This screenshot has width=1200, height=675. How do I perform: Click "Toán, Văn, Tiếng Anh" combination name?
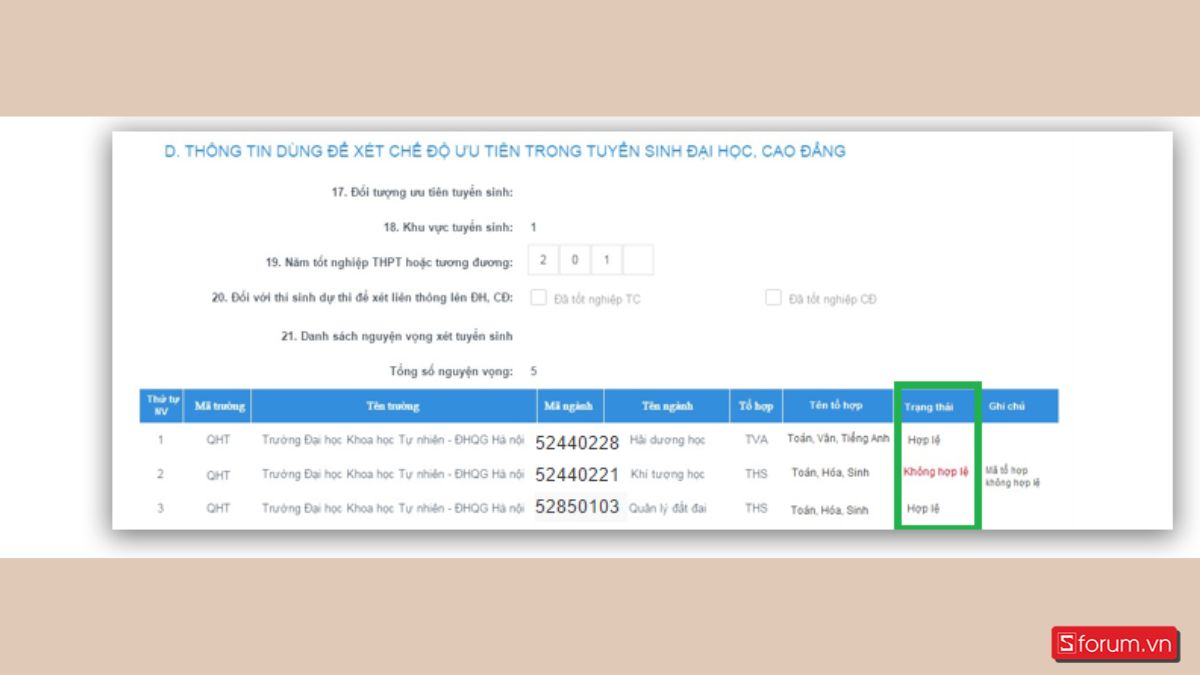[838, 439]
